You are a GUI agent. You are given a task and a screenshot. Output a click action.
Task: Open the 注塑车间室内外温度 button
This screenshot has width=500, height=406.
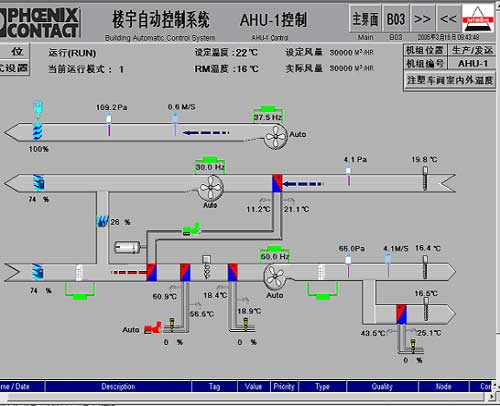pyautogui.click(x=450, y=80)
